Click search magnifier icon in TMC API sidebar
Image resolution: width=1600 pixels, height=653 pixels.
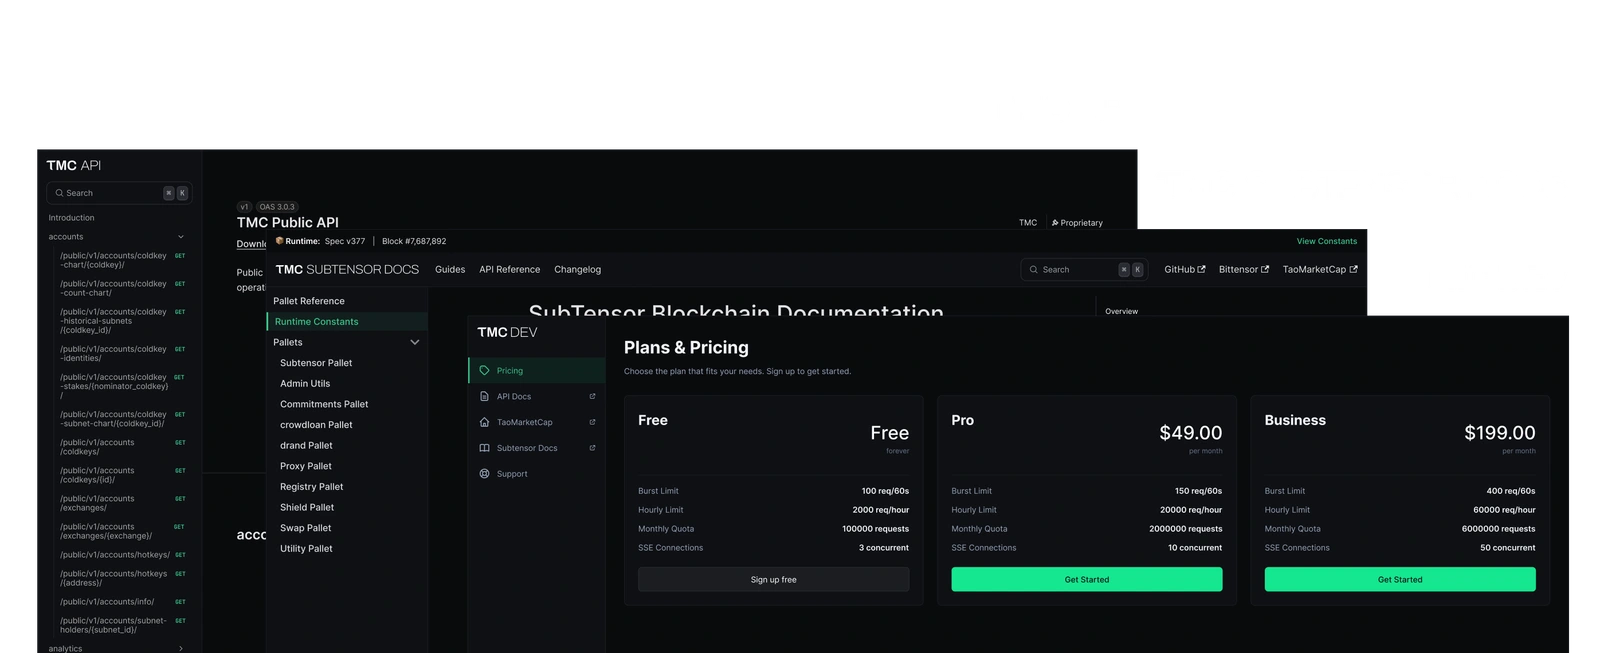click(x=59, y=193)
